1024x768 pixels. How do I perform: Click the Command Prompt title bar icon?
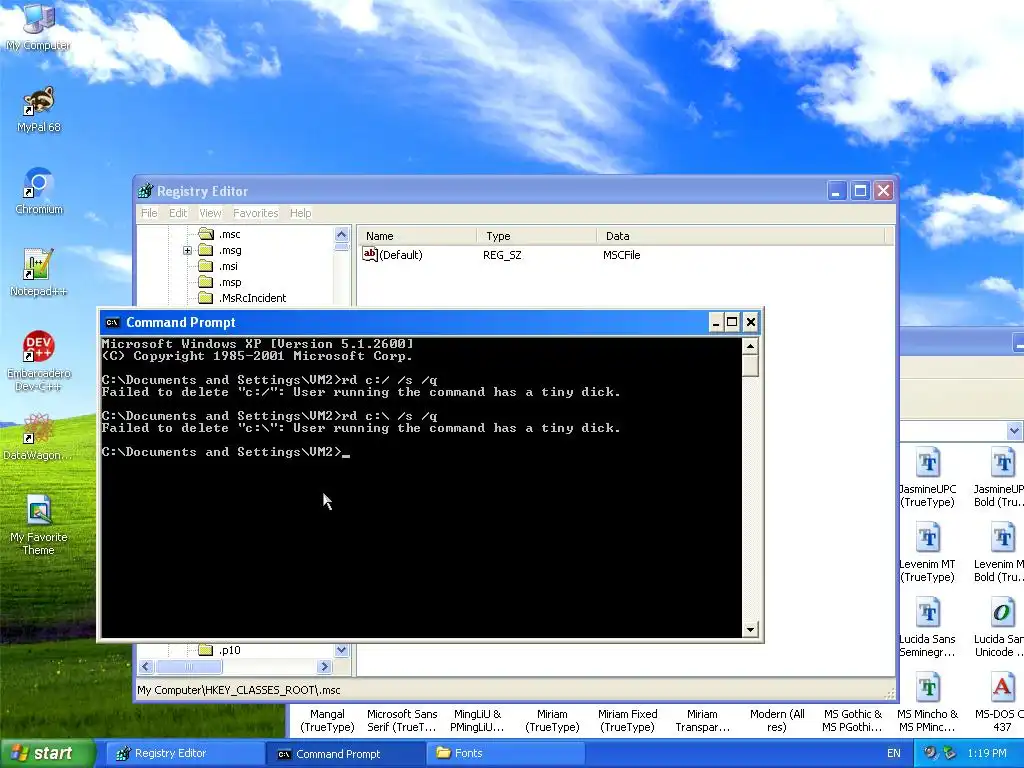click(112, 322)
